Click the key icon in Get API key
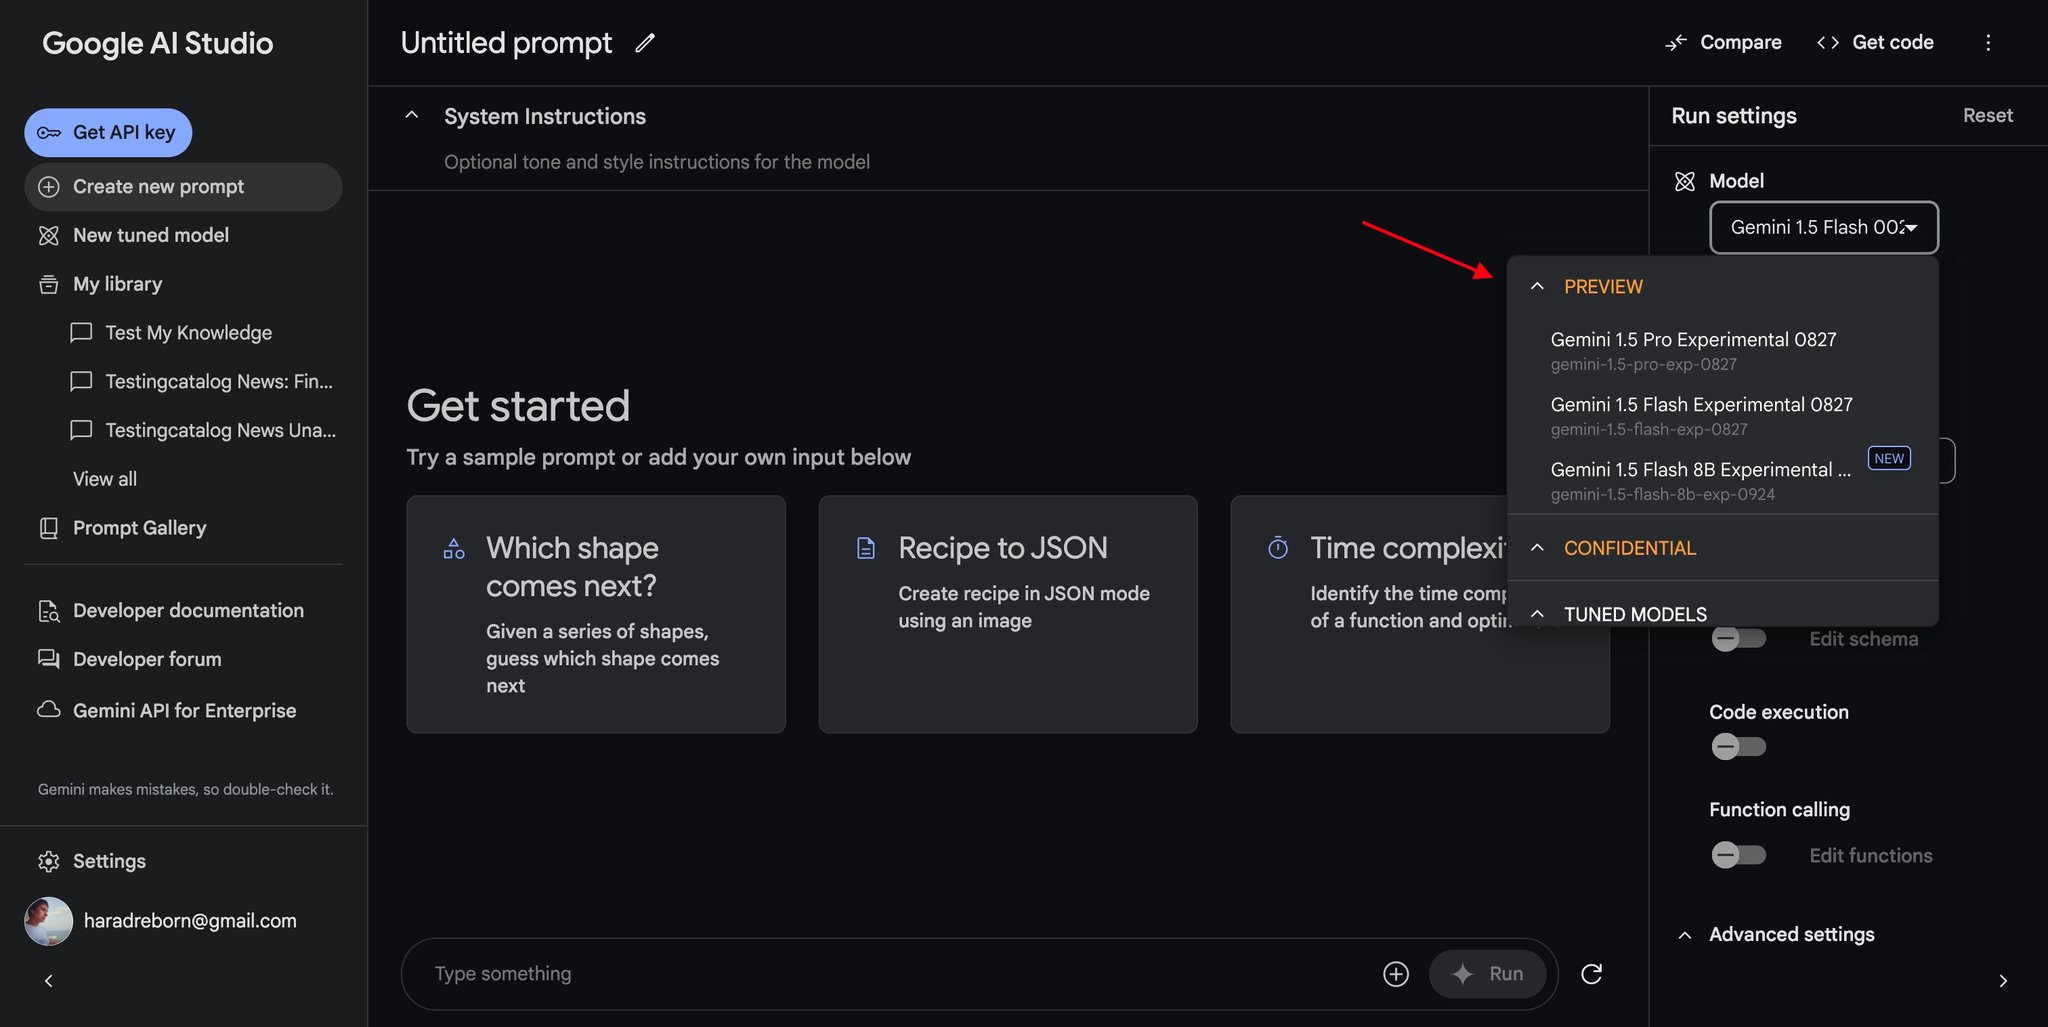 click(x=49, y=133)
